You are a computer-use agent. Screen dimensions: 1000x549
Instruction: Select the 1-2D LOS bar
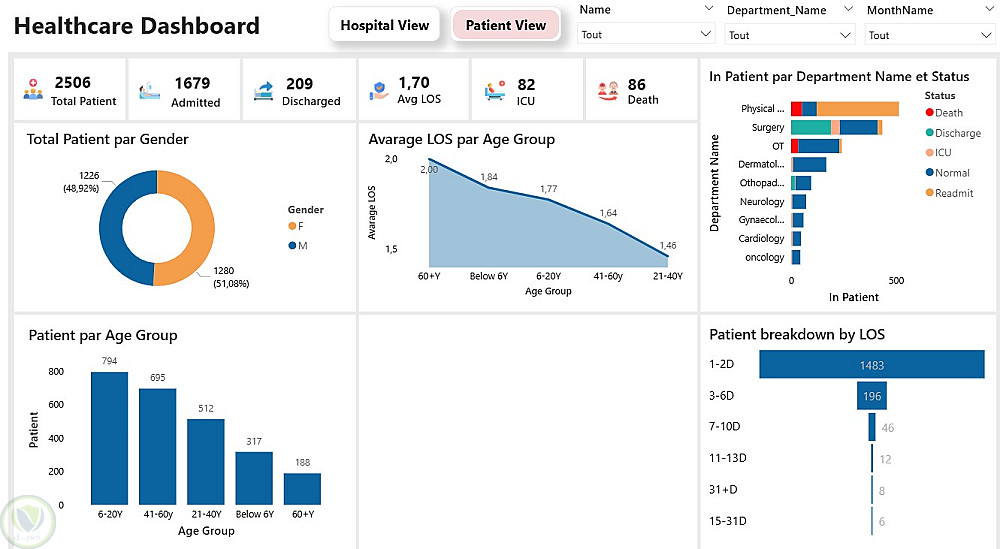[871, 365]
